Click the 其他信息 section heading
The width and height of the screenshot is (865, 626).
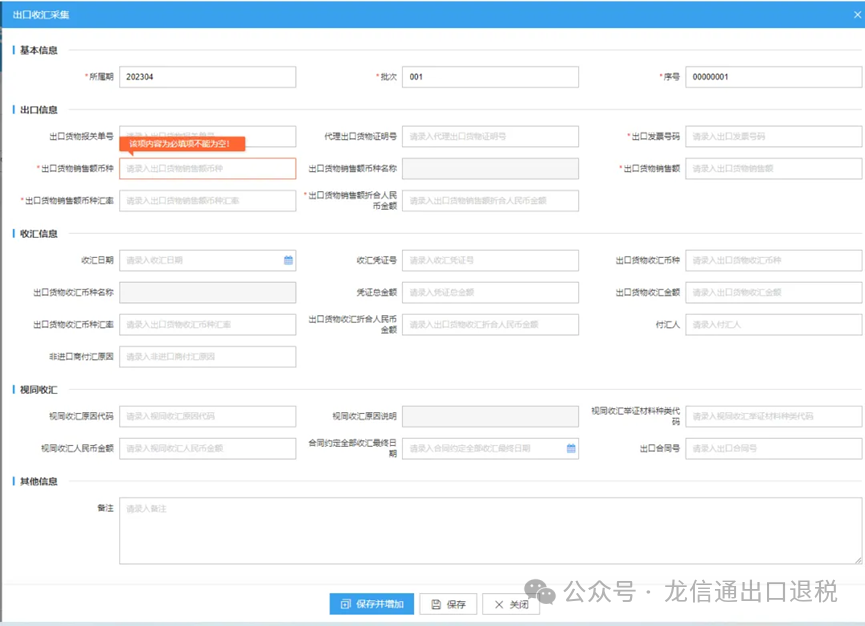click(x=39, y=481)
